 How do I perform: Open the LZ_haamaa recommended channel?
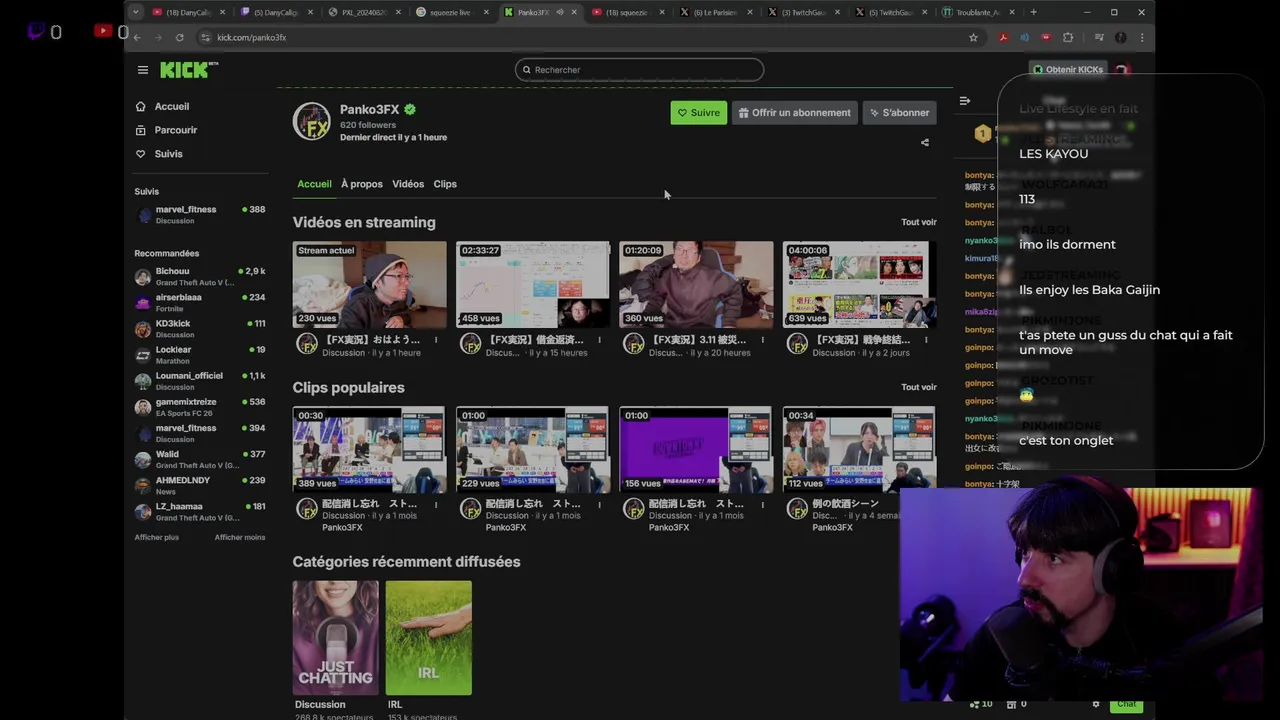click(x=200, y=511)
